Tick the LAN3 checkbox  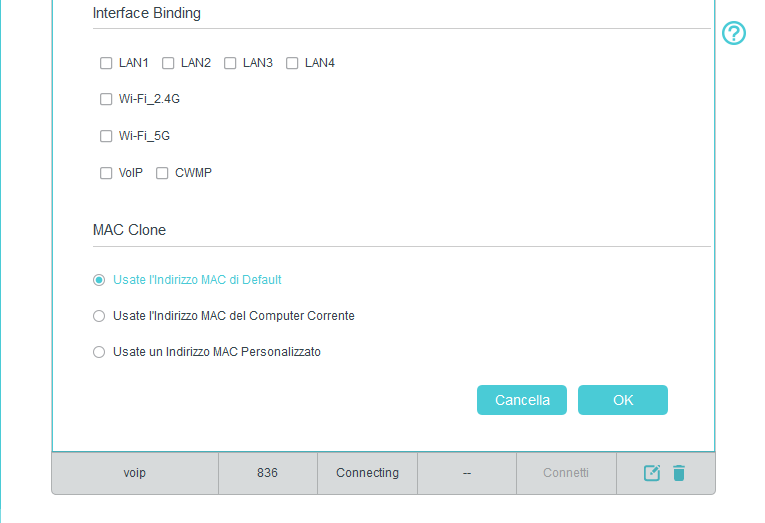230,63
